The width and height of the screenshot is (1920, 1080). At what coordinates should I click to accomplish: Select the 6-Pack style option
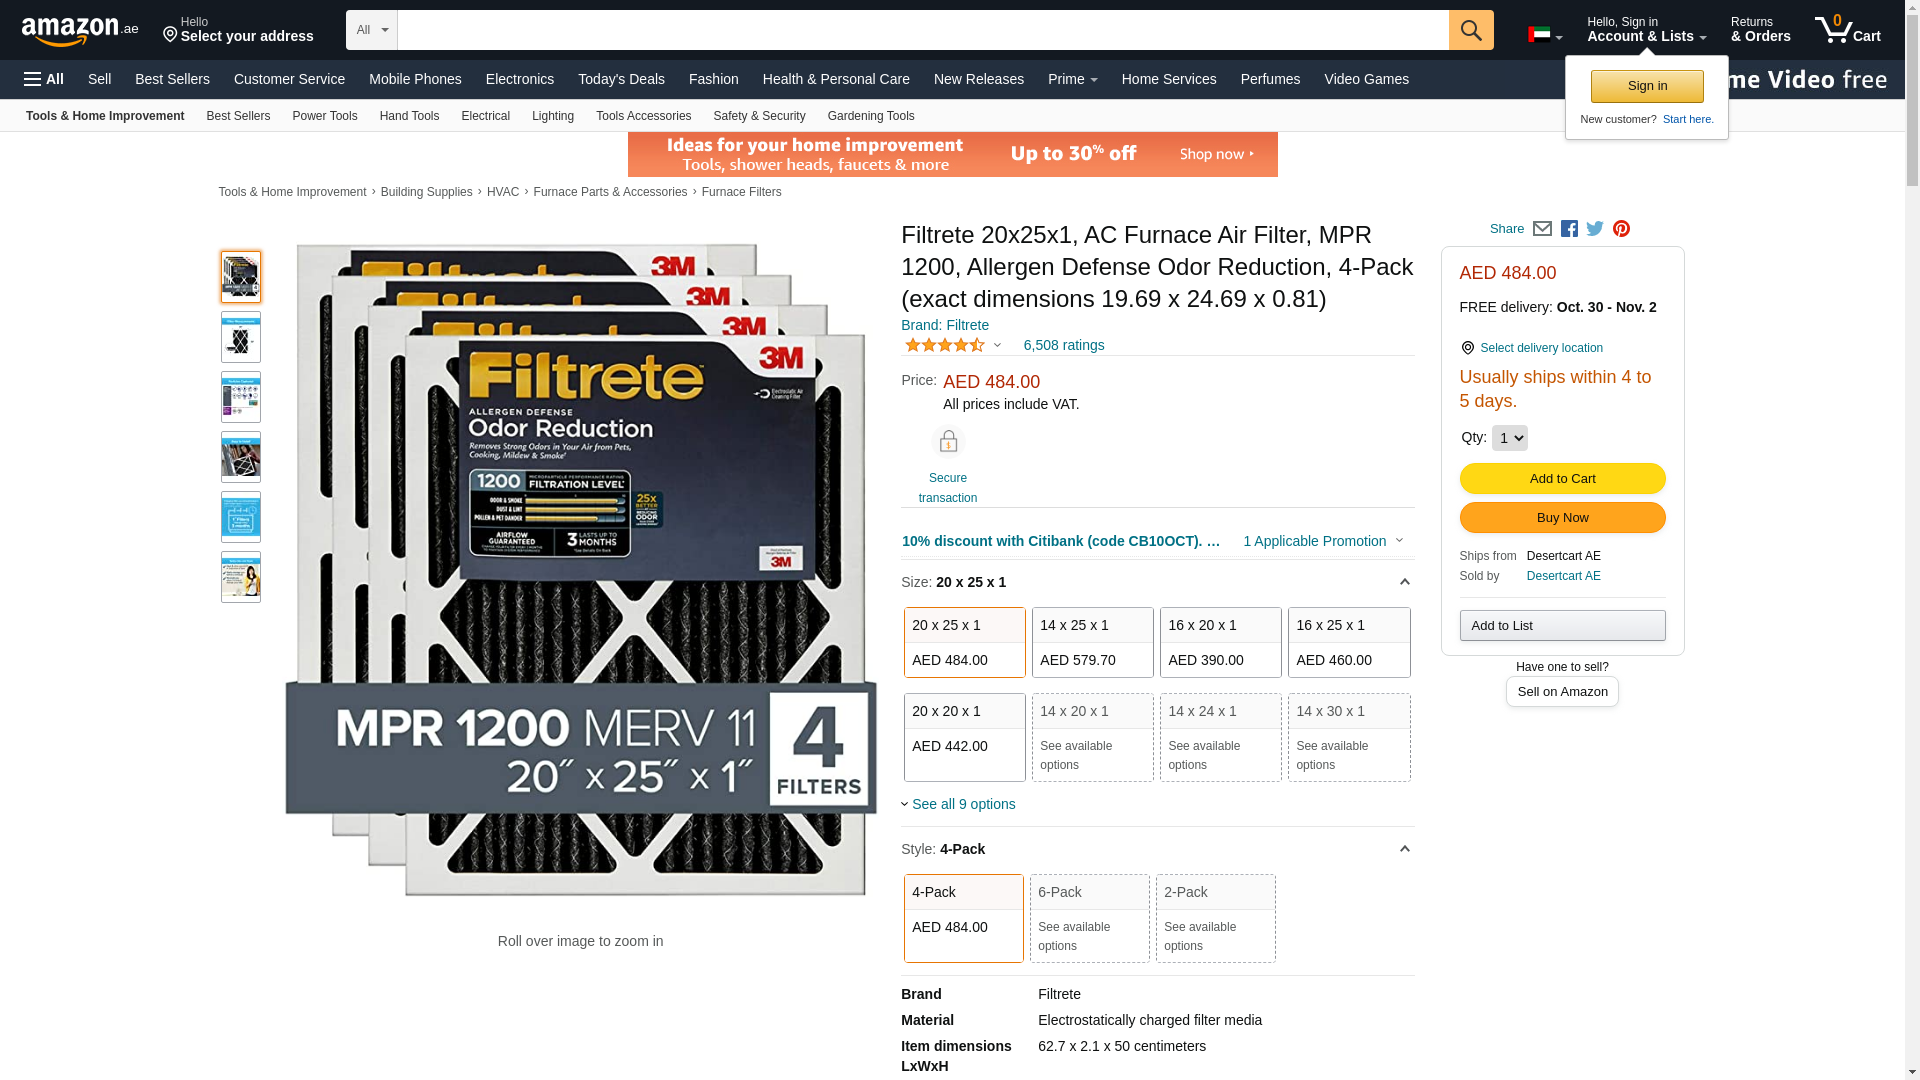tap(1090, 918)
